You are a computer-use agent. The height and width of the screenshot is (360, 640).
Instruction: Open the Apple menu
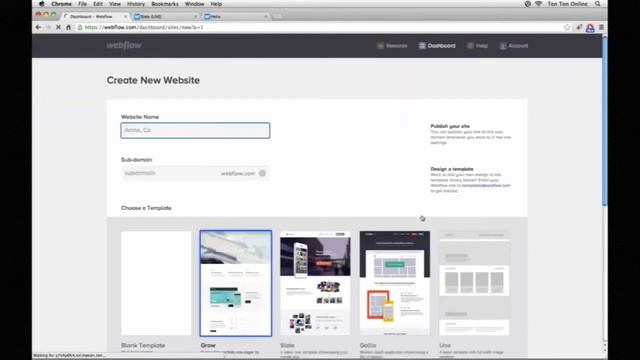click(41, 4)
